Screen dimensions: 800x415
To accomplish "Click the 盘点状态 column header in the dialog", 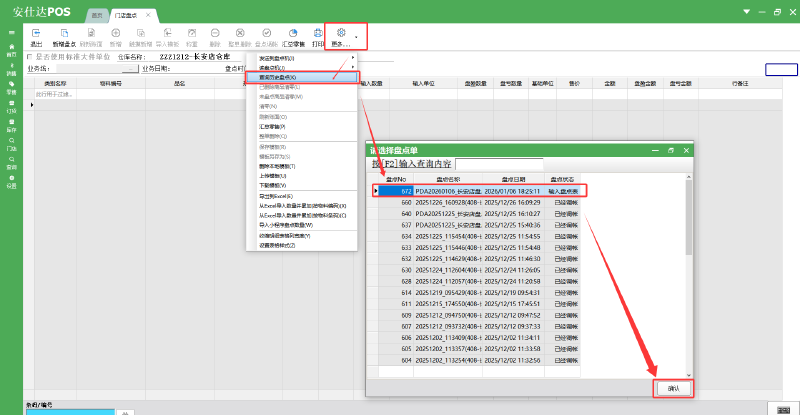I will pos(562,179).
